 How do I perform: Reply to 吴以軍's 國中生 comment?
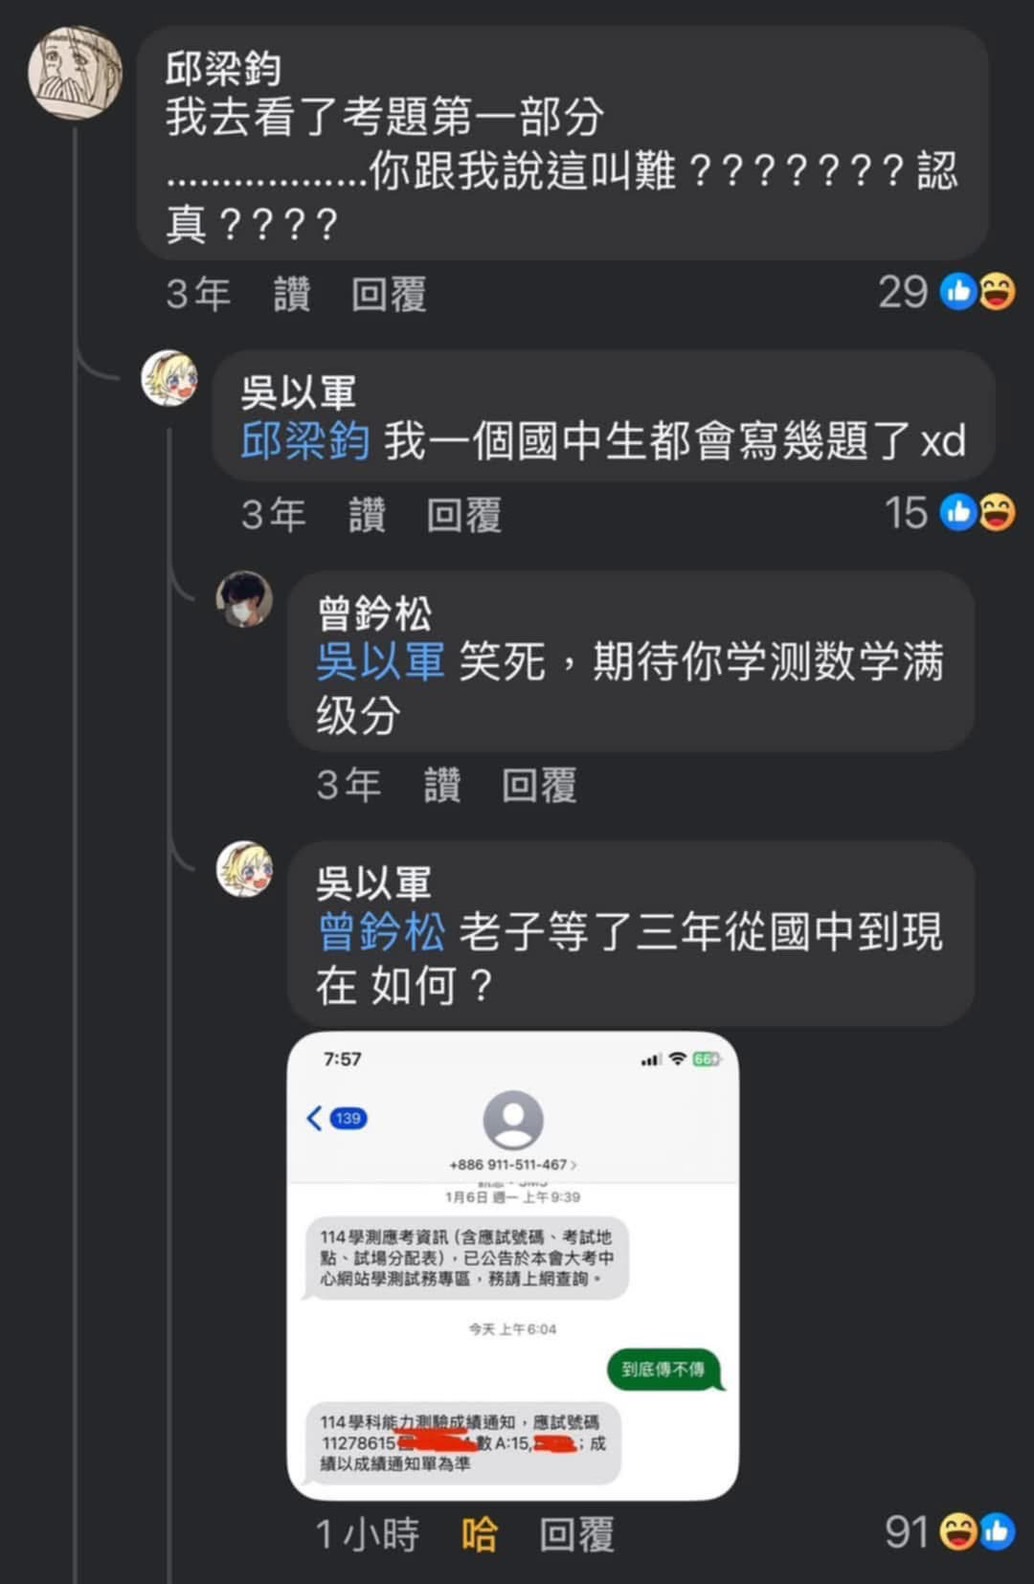tap(464, 516)
